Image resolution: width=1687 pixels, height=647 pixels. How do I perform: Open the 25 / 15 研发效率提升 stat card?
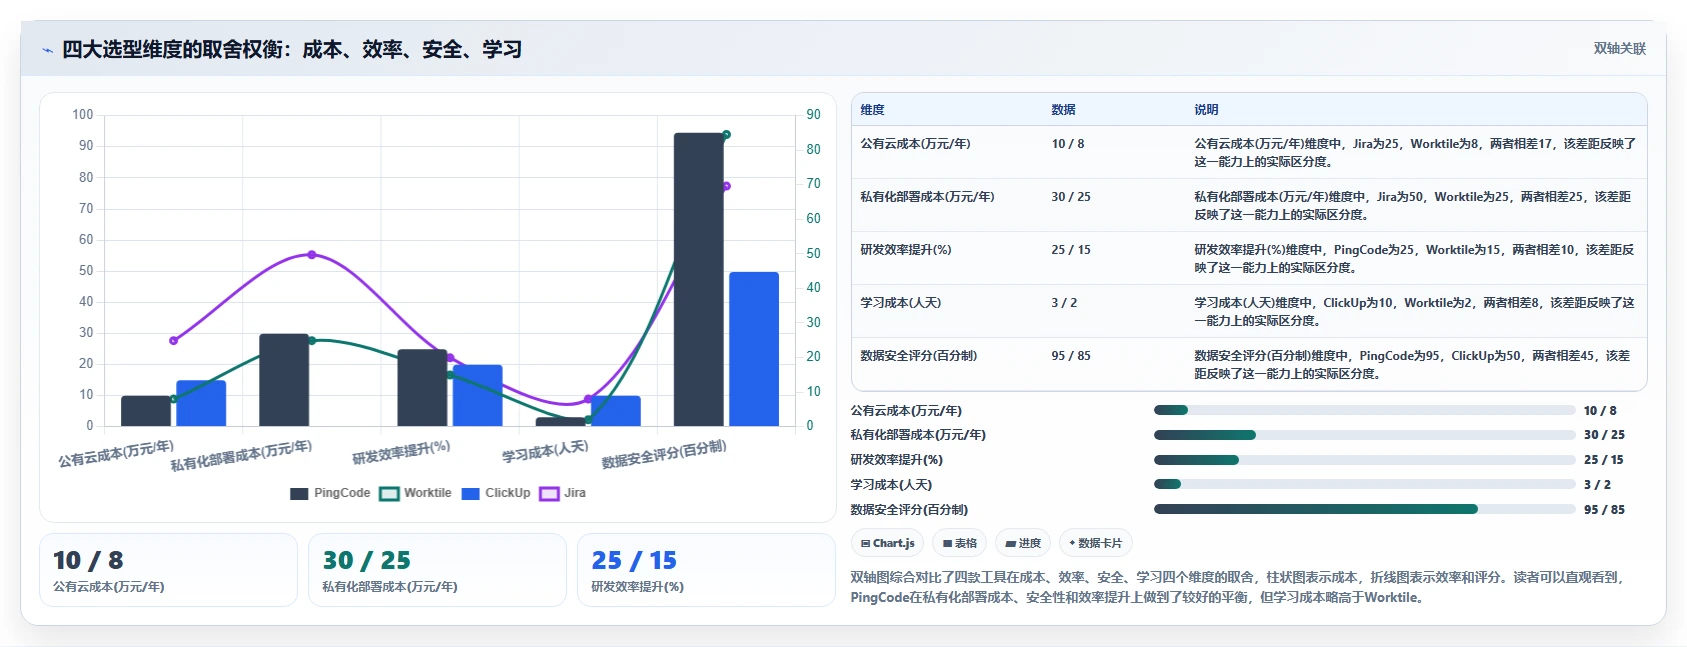tap(706, 570)
